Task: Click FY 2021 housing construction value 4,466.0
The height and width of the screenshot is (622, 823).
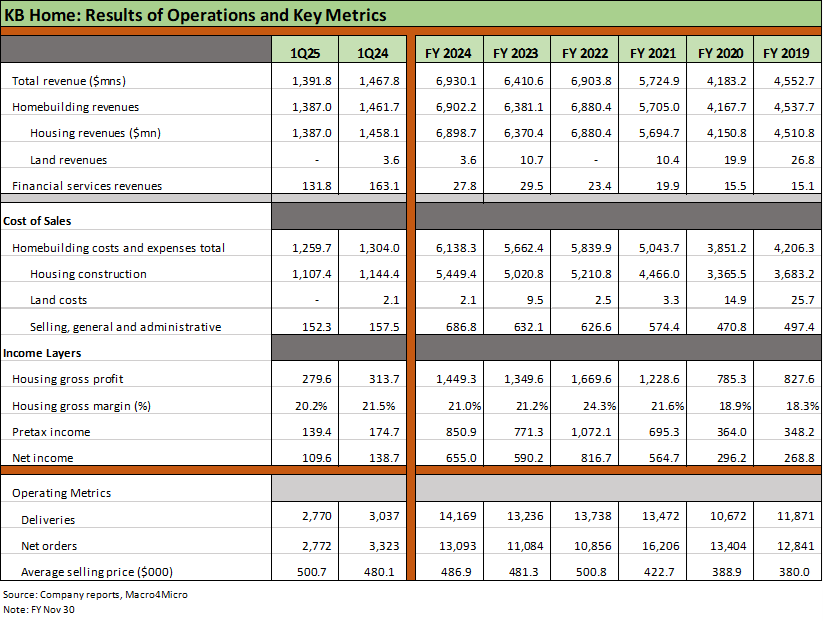Action: (x=659, y=274)
